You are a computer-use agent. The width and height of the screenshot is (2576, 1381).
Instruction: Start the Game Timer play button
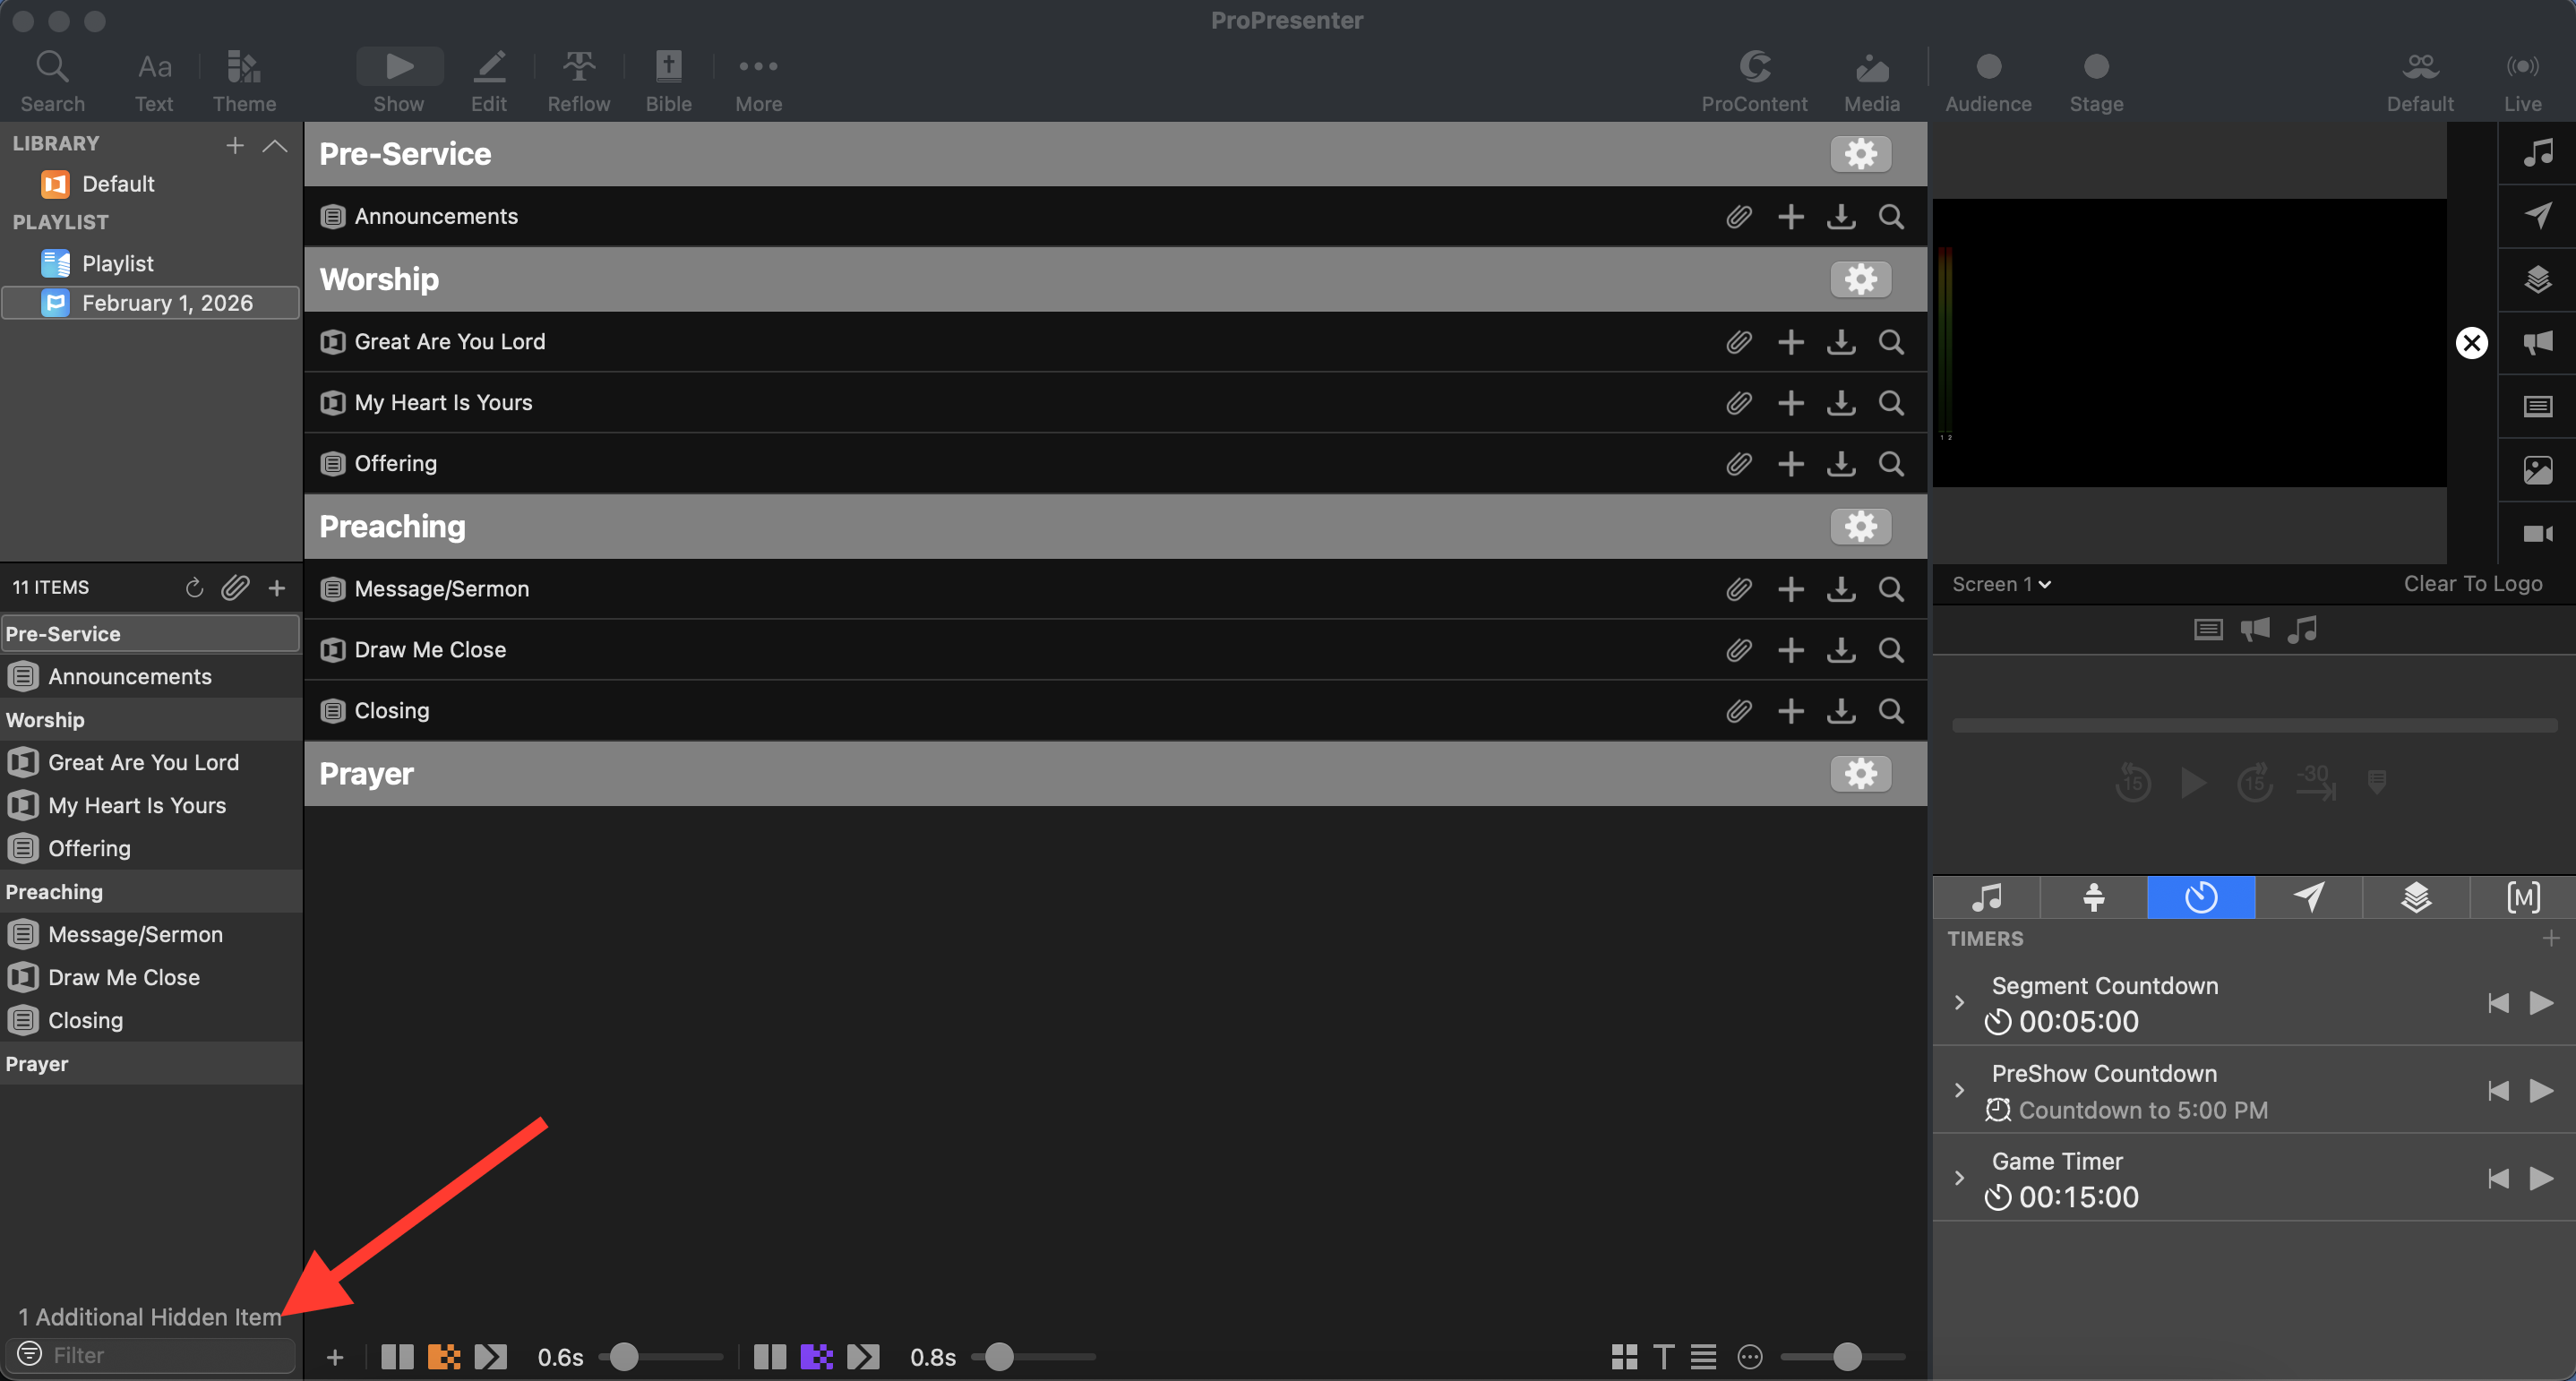2541,1178
